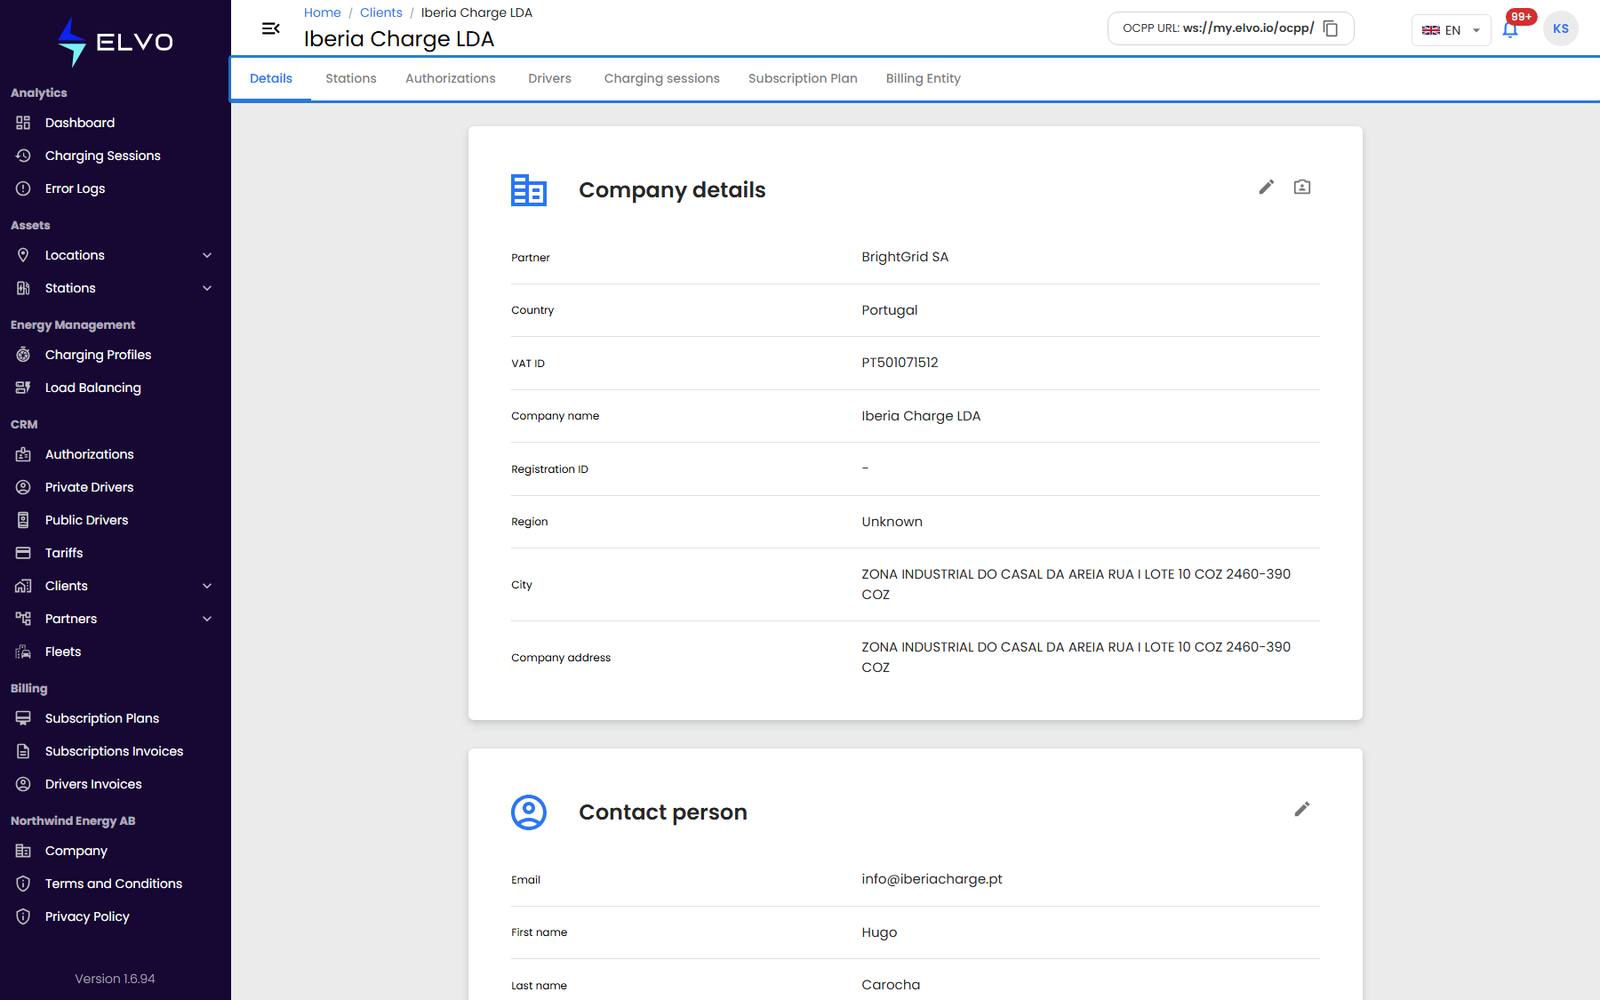Viewport: 1600px width, 1000px height.
Task: Go to Home via breadcrumb
Action: (322, 13)
